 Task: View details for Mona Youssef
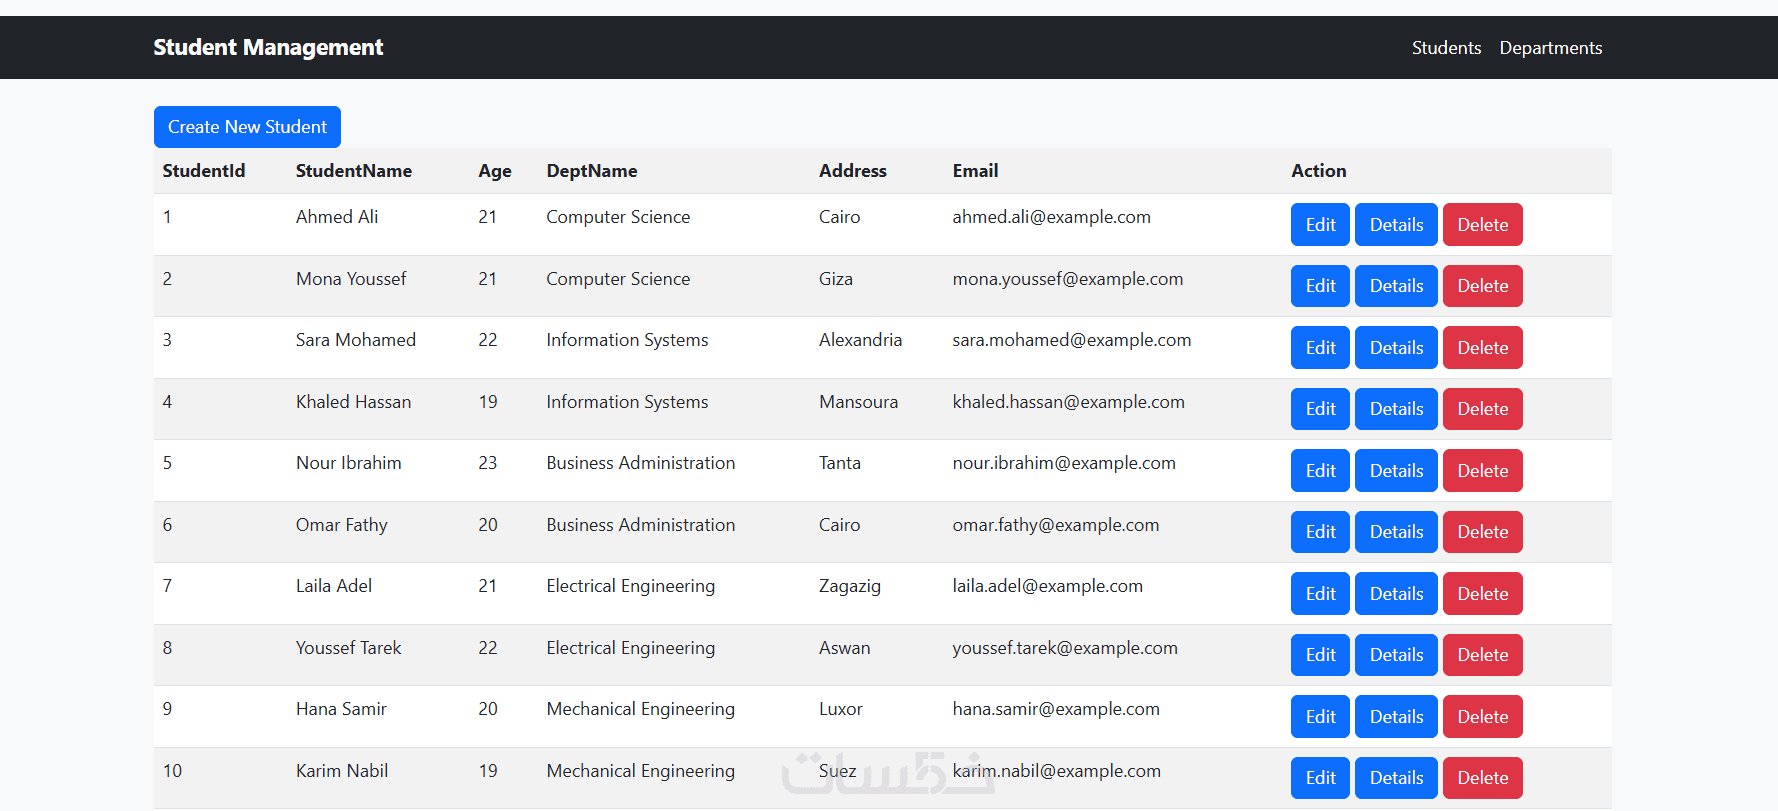[1396, 286]
